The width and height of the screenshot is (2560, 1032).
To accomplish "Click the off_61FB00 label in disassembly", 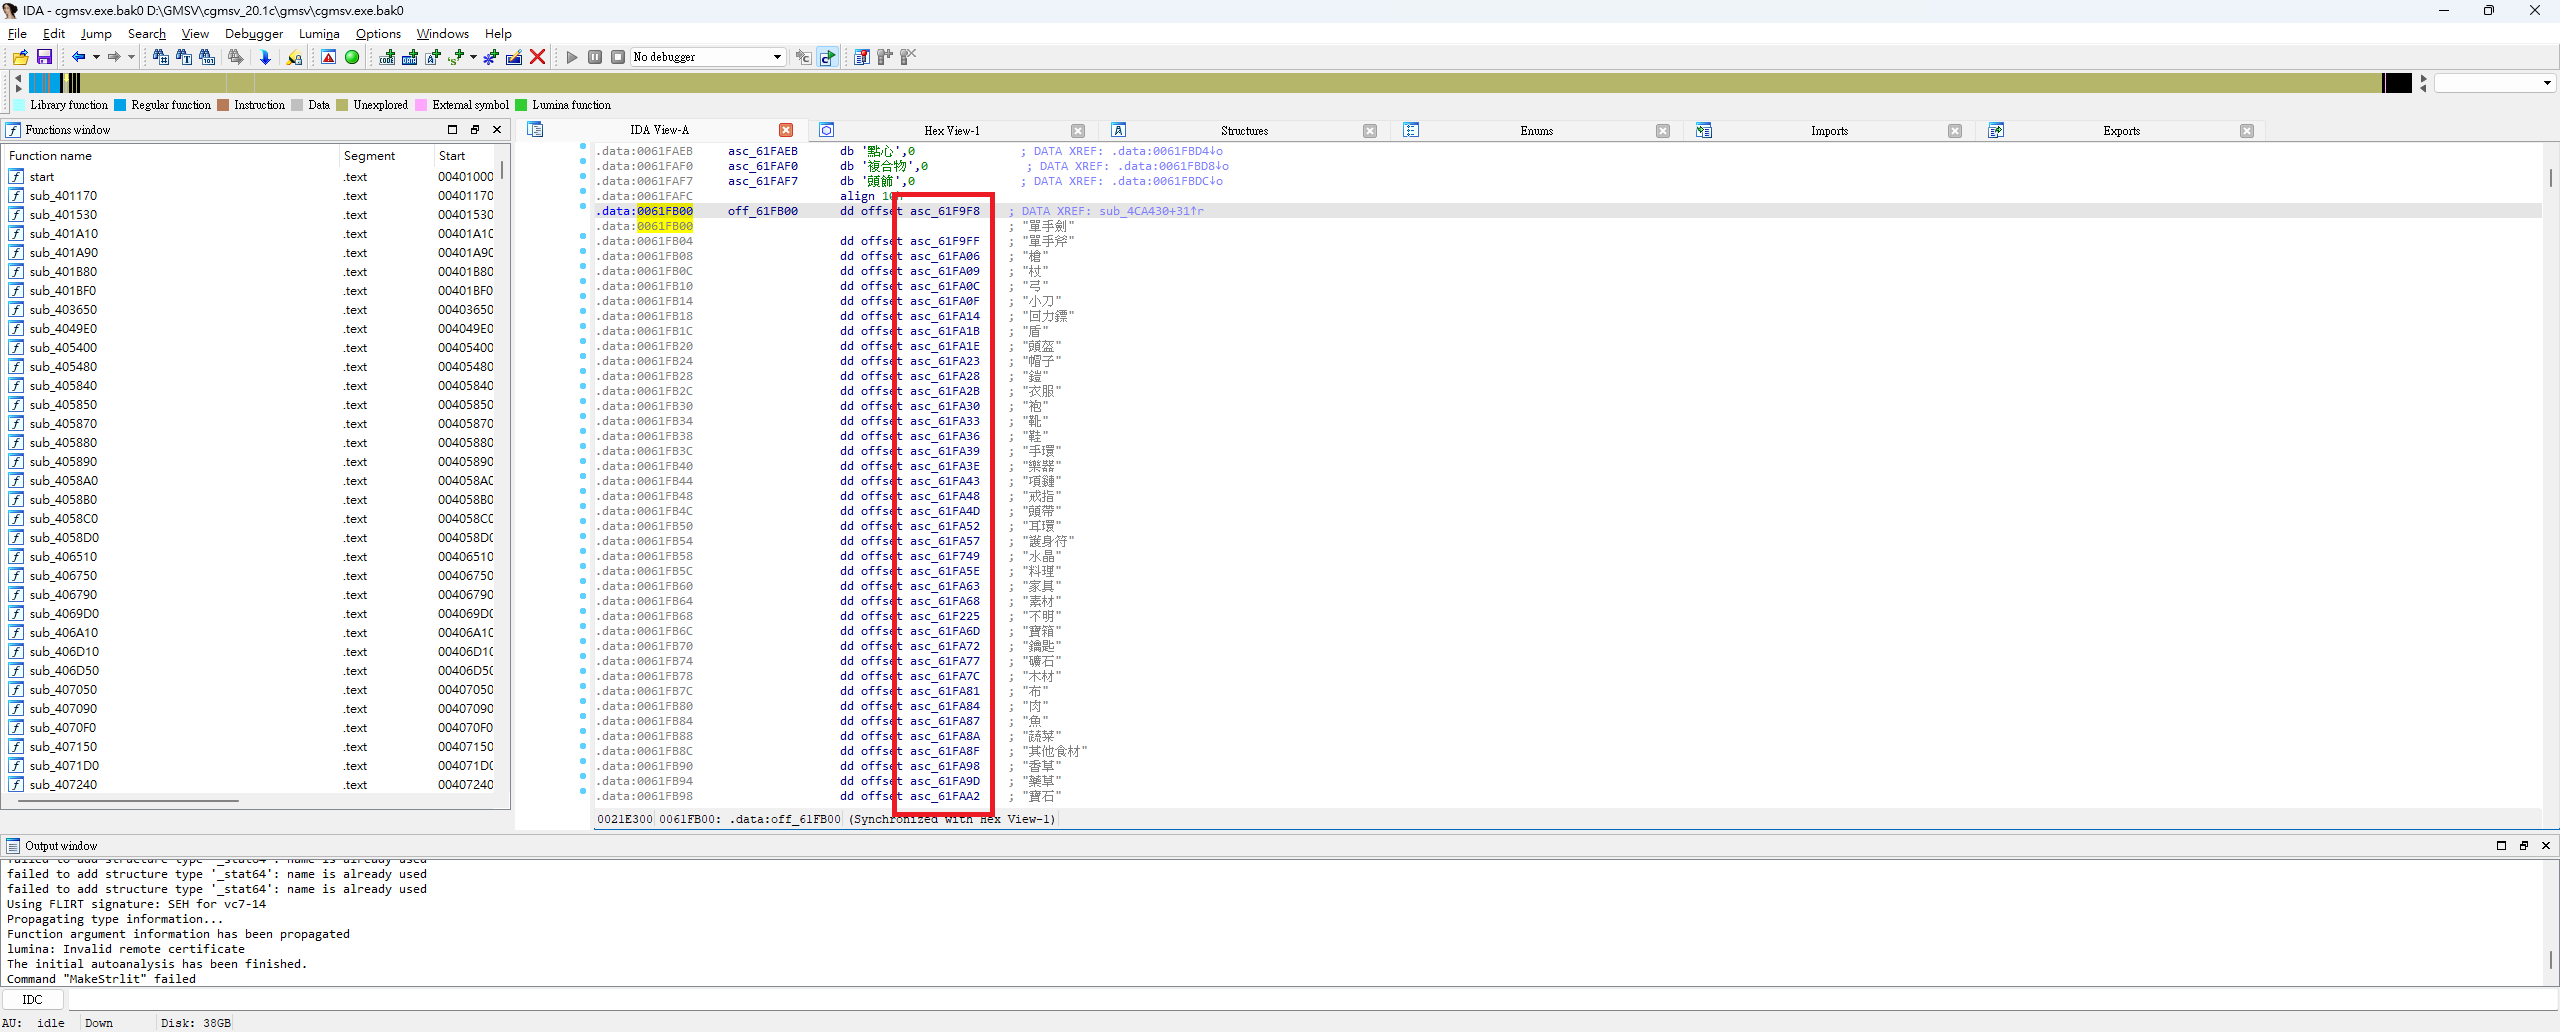I will 762,211.
